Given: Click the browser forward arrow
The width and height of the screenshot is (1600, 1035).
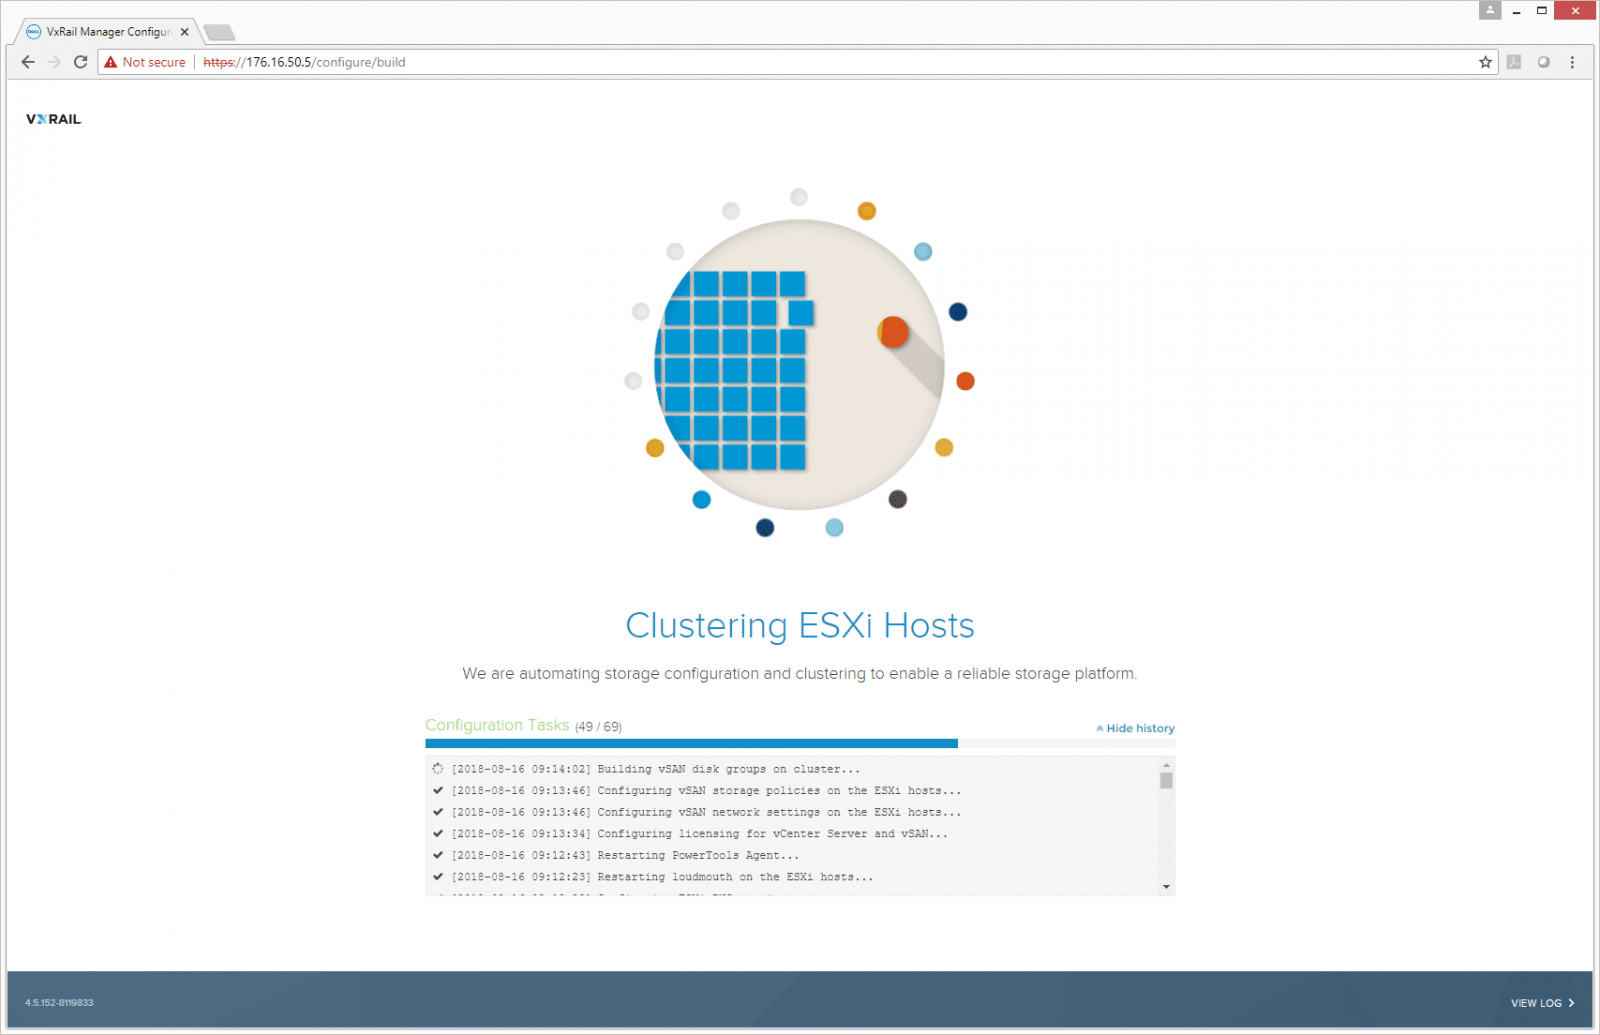Looking at the screenshot, I should tap(54, 62).
